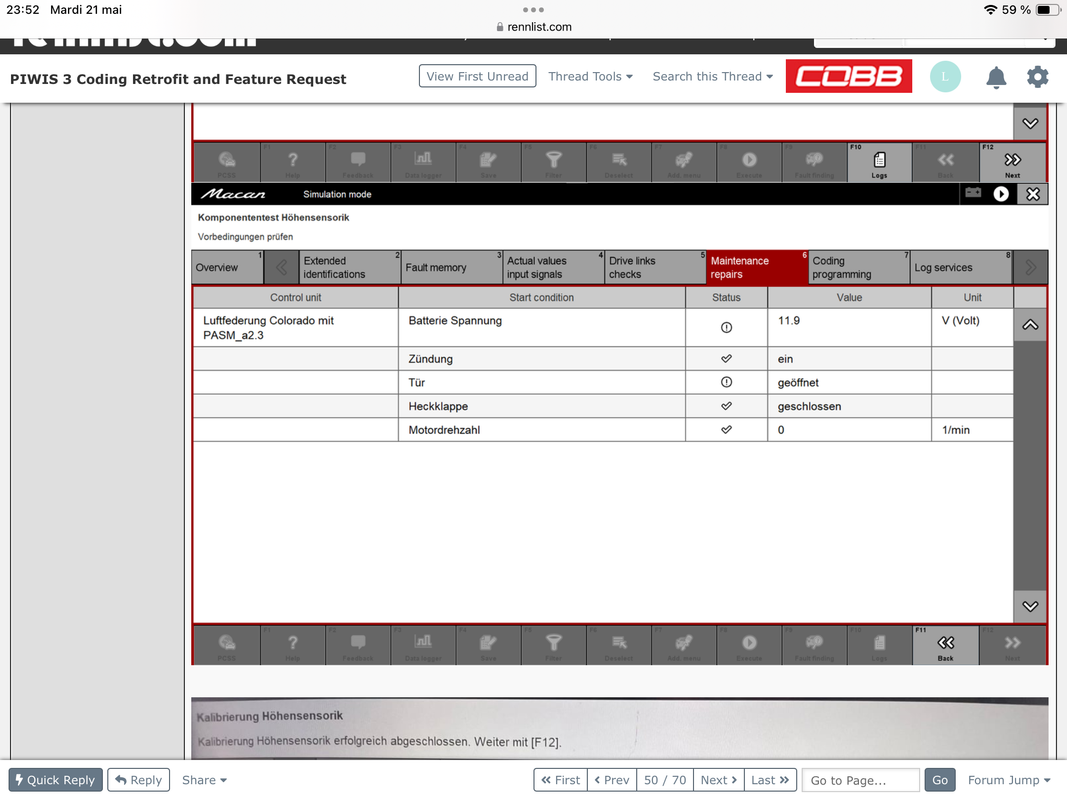Select the Extended identifications tab
Screen dimensions: 1067x800
[x=350, y=267]
